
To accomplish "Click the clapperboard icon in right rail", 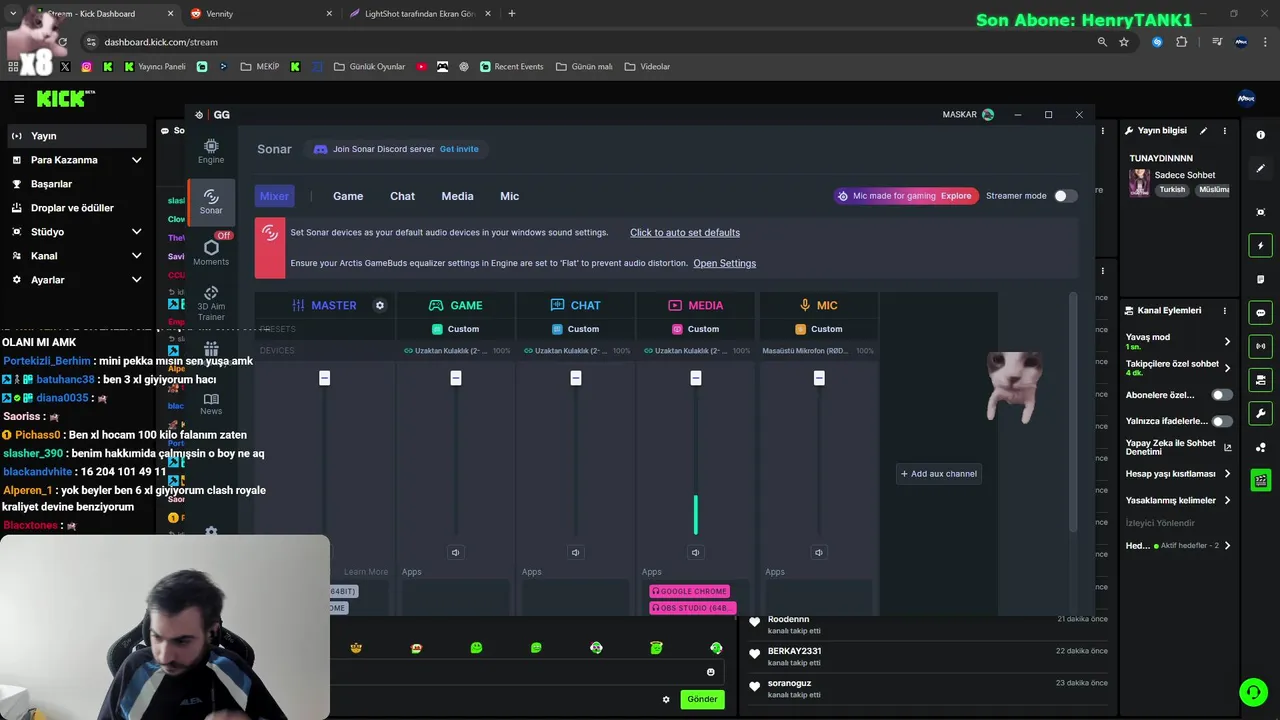I will (x=1261, y=481).
